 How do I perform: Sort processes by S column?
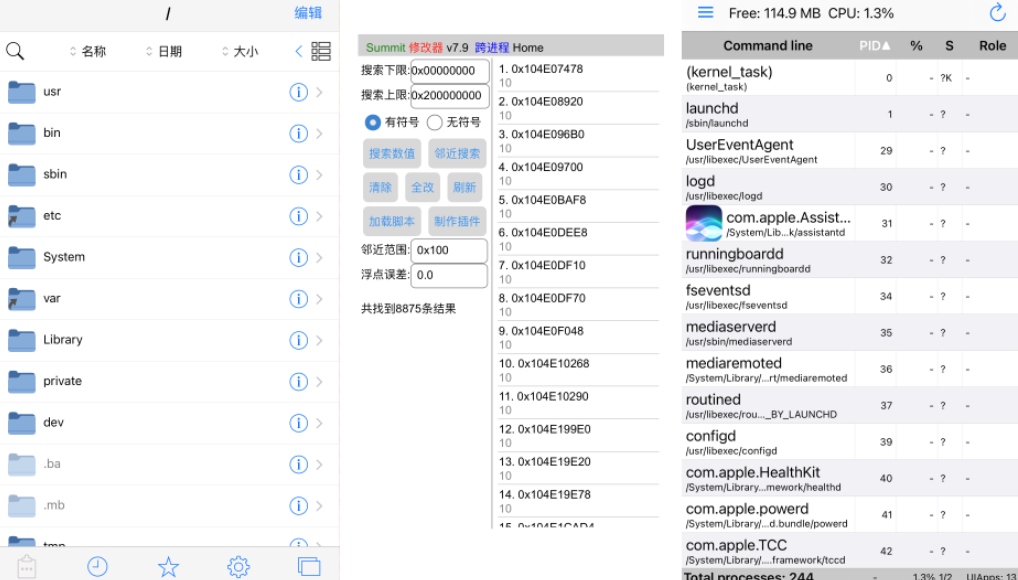point(949,45)
